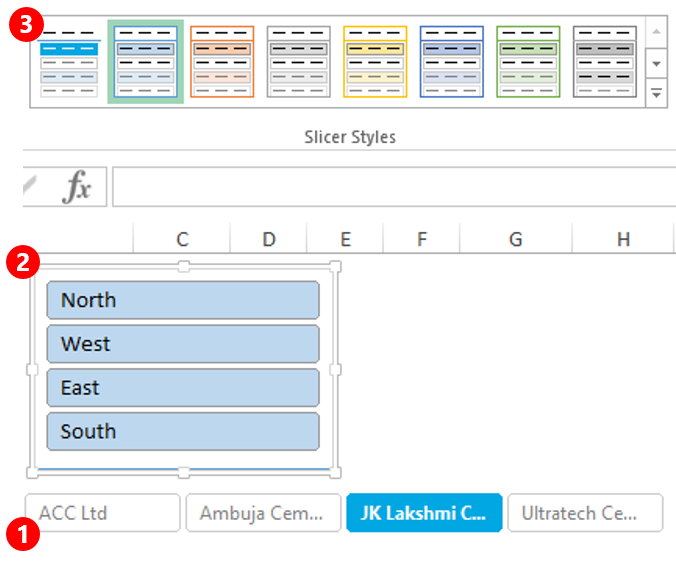Image resolution: width=676 pixels, height=564 pixels.
Task: Open the Insert Function fx button
Action: click(x=77, y=187)
